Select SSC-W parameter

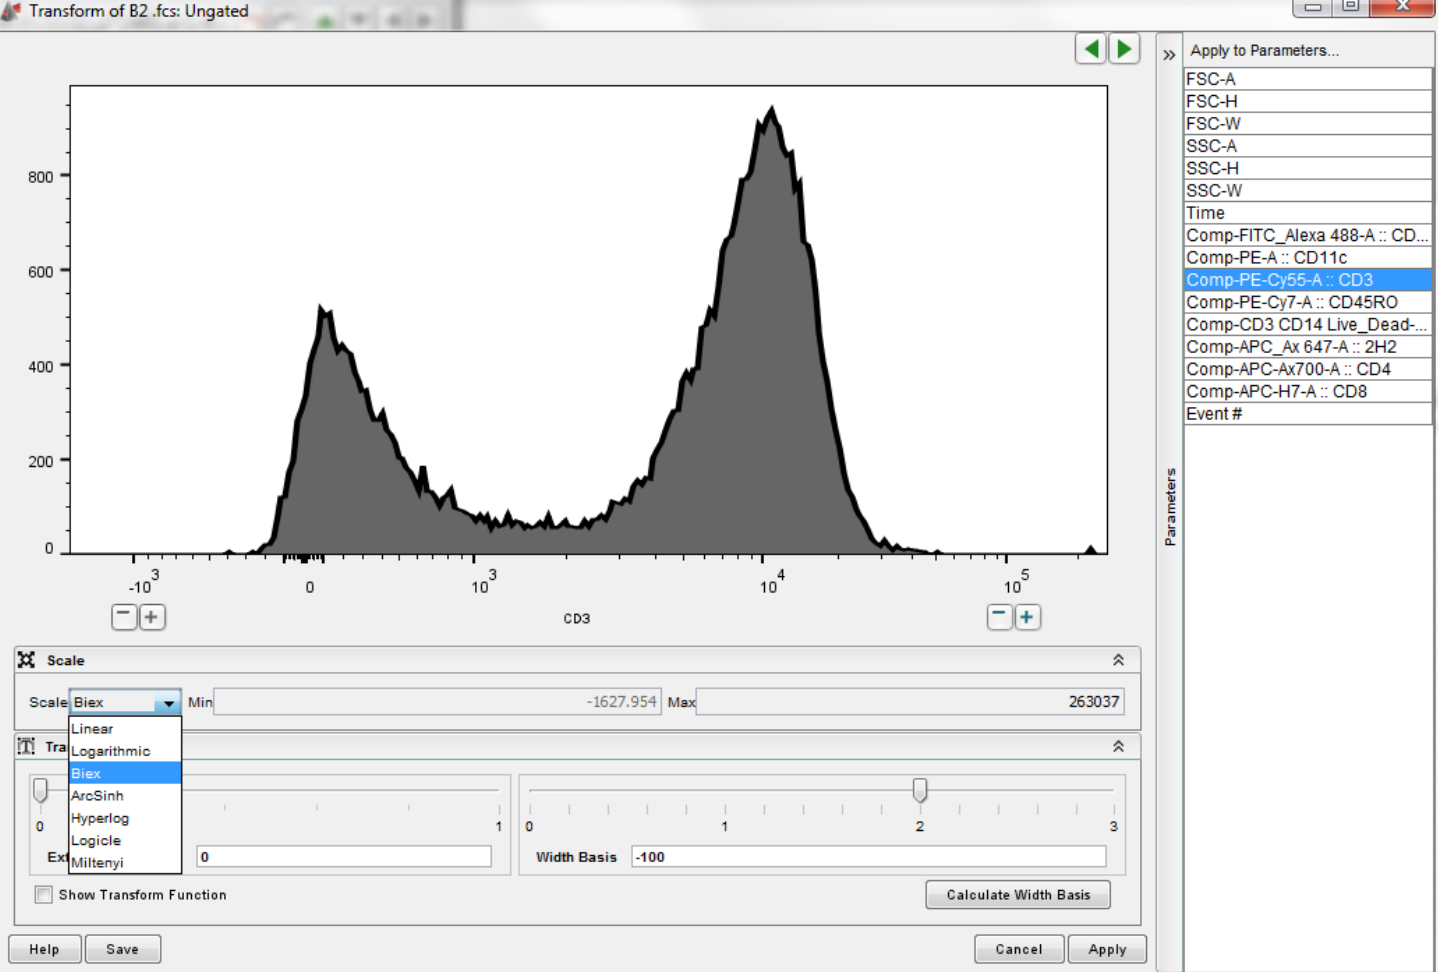[x=1307, y=191]
